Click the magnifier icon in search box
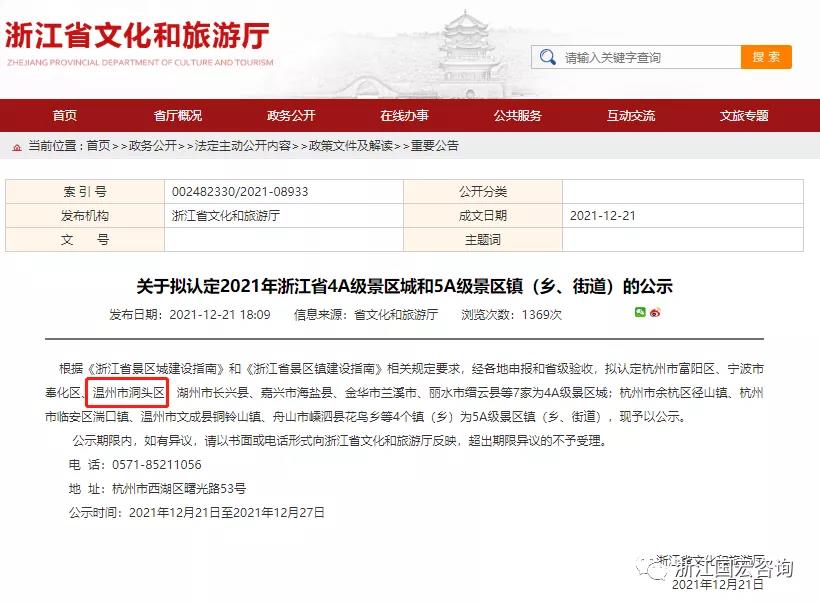This screenshot has height=604, width=820. (x=548, y=57)
